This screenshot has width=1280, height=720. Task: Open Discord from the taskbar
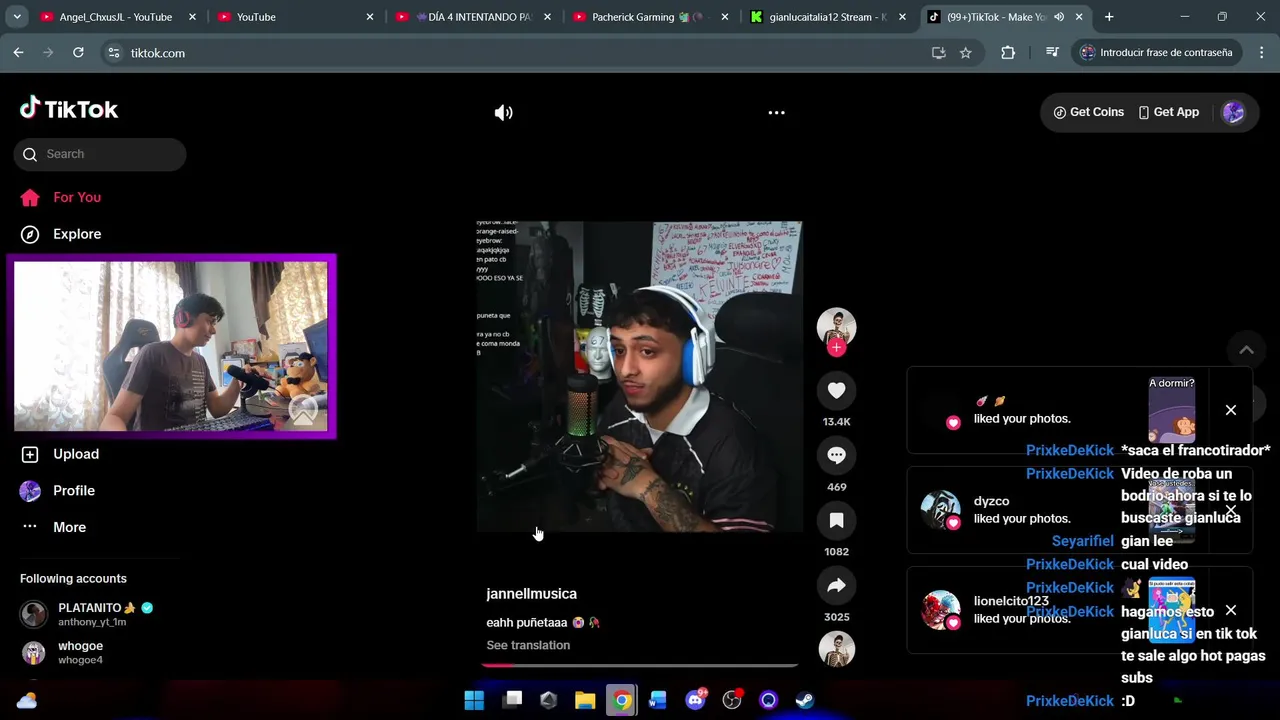pyautogui.click(x=695, y=700)
